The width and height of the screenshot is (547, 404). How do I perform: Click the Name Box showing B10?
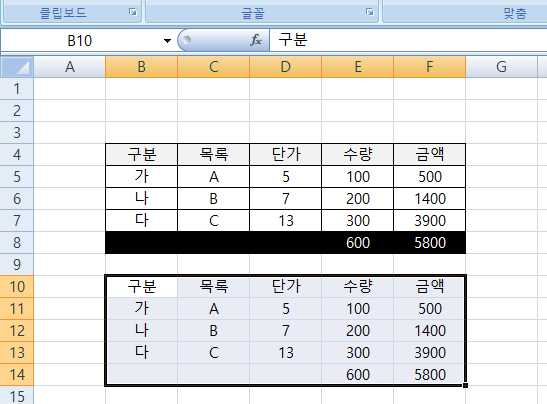[x=80, y=41]
